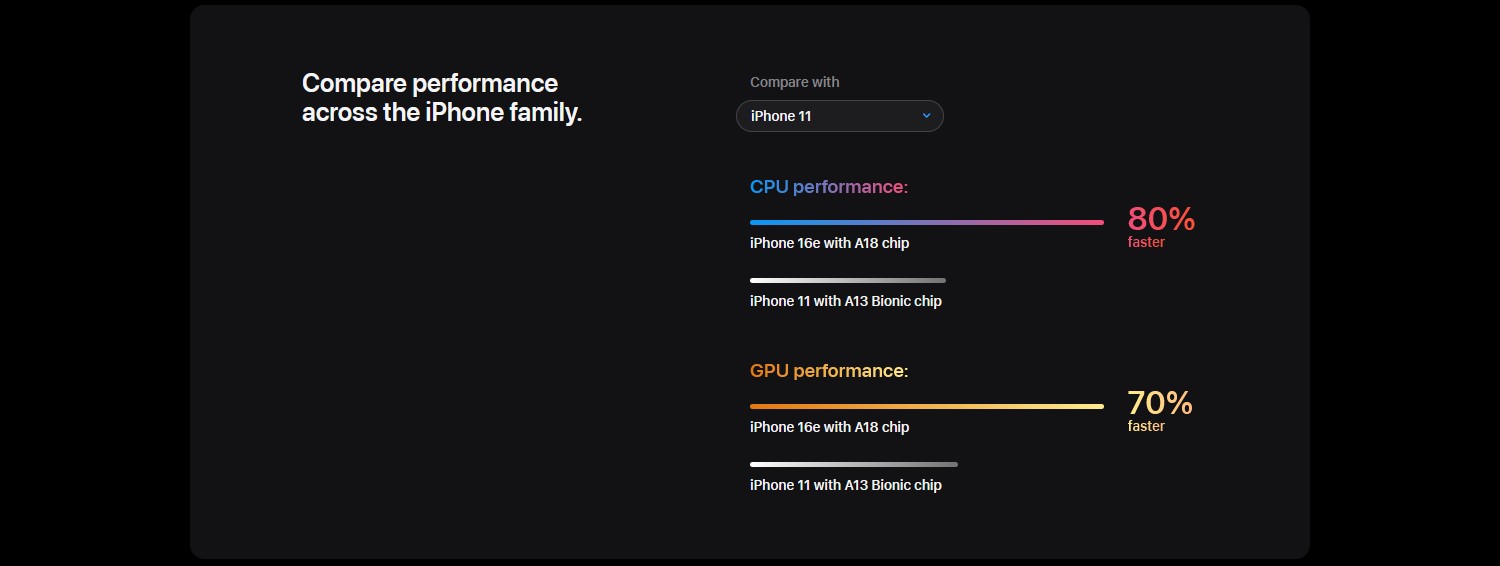Click the yellow 'faster' text under 70%
1500x566 pixels.
click(x=1146, y=426)
